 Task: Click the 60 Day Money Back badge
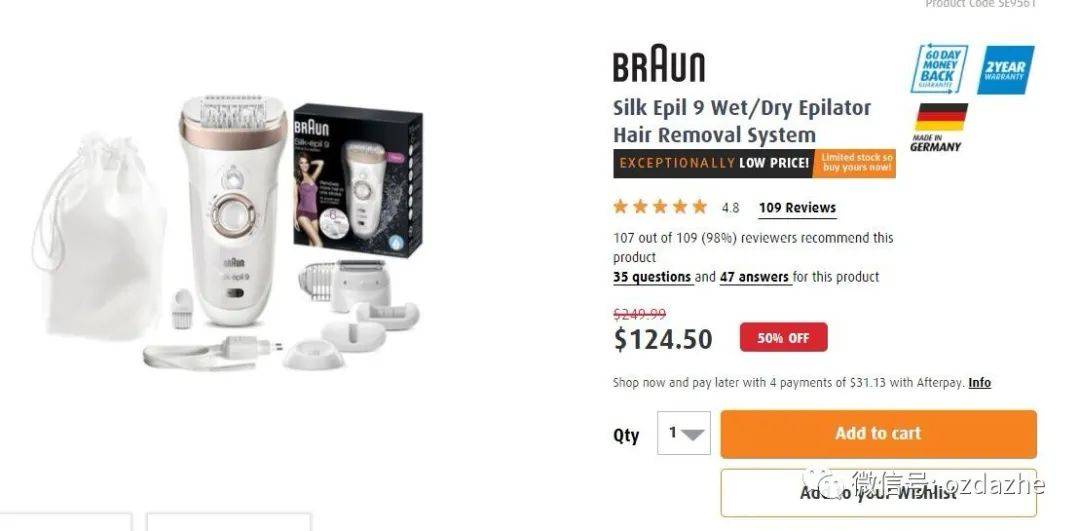tap(939, 70)
